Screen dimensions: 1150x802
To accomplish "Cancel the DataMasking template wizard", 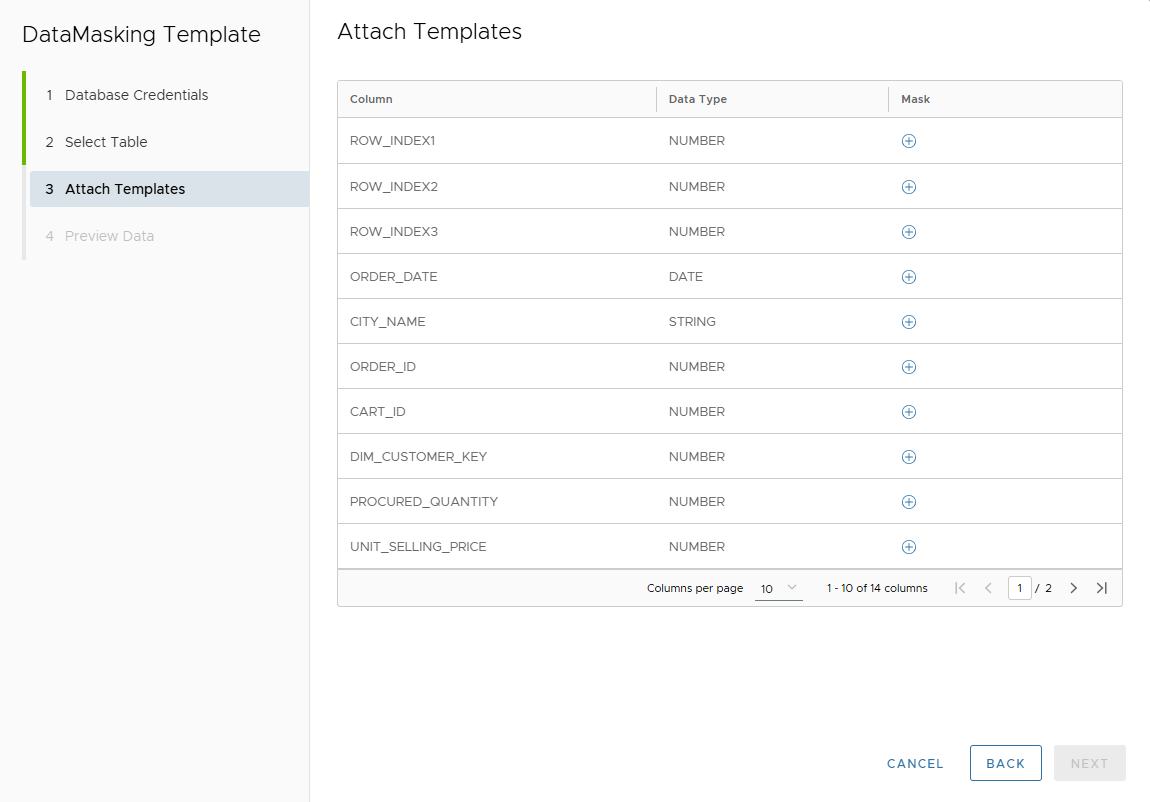I will tap(915, 763).
